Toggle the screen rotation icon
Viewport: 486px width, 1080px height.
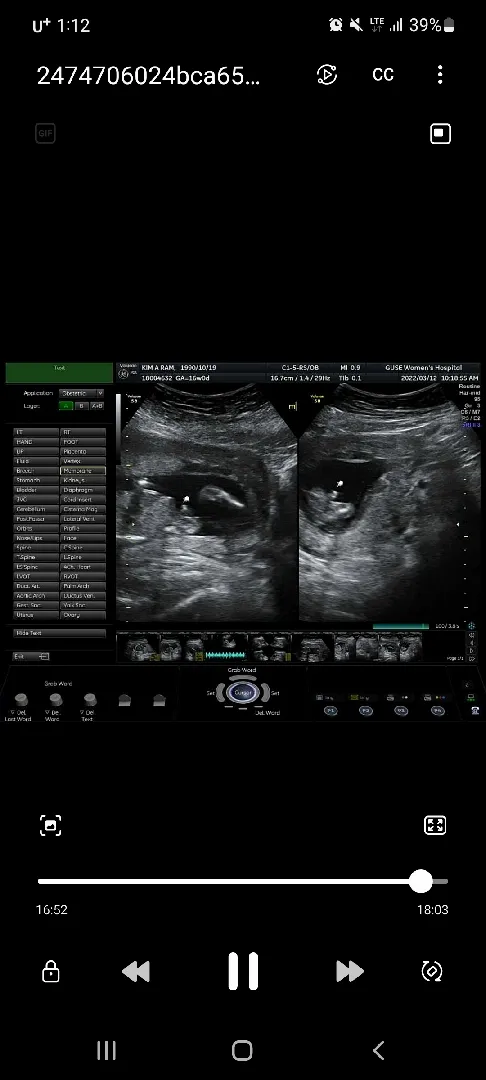tap(432, 971)
